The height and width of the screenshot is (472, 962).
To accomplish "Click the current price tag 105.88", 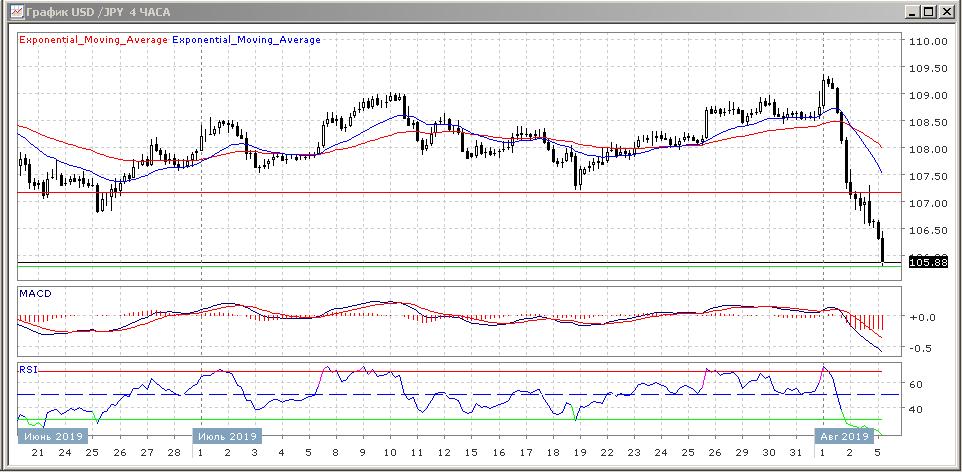I will tap(925, 262).
